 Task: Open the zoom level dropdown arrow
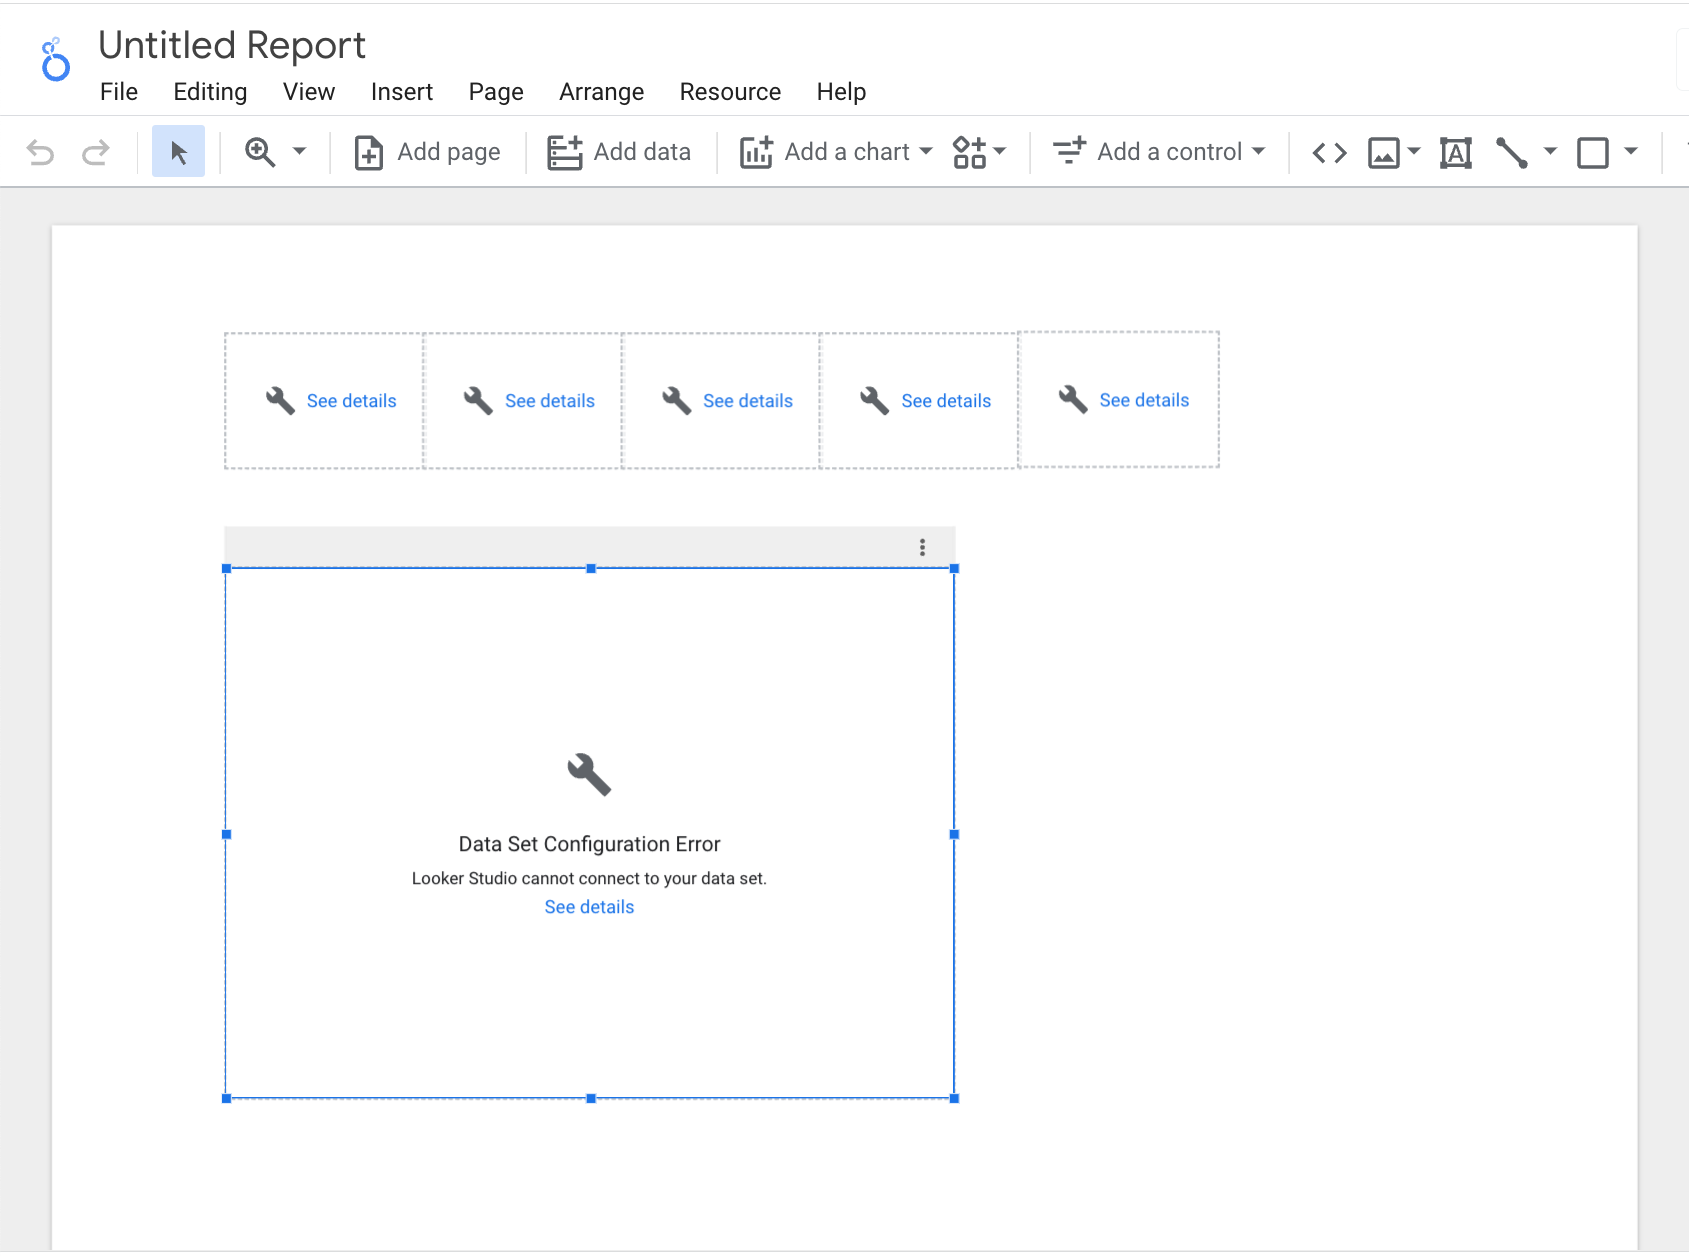pos(299,152)
